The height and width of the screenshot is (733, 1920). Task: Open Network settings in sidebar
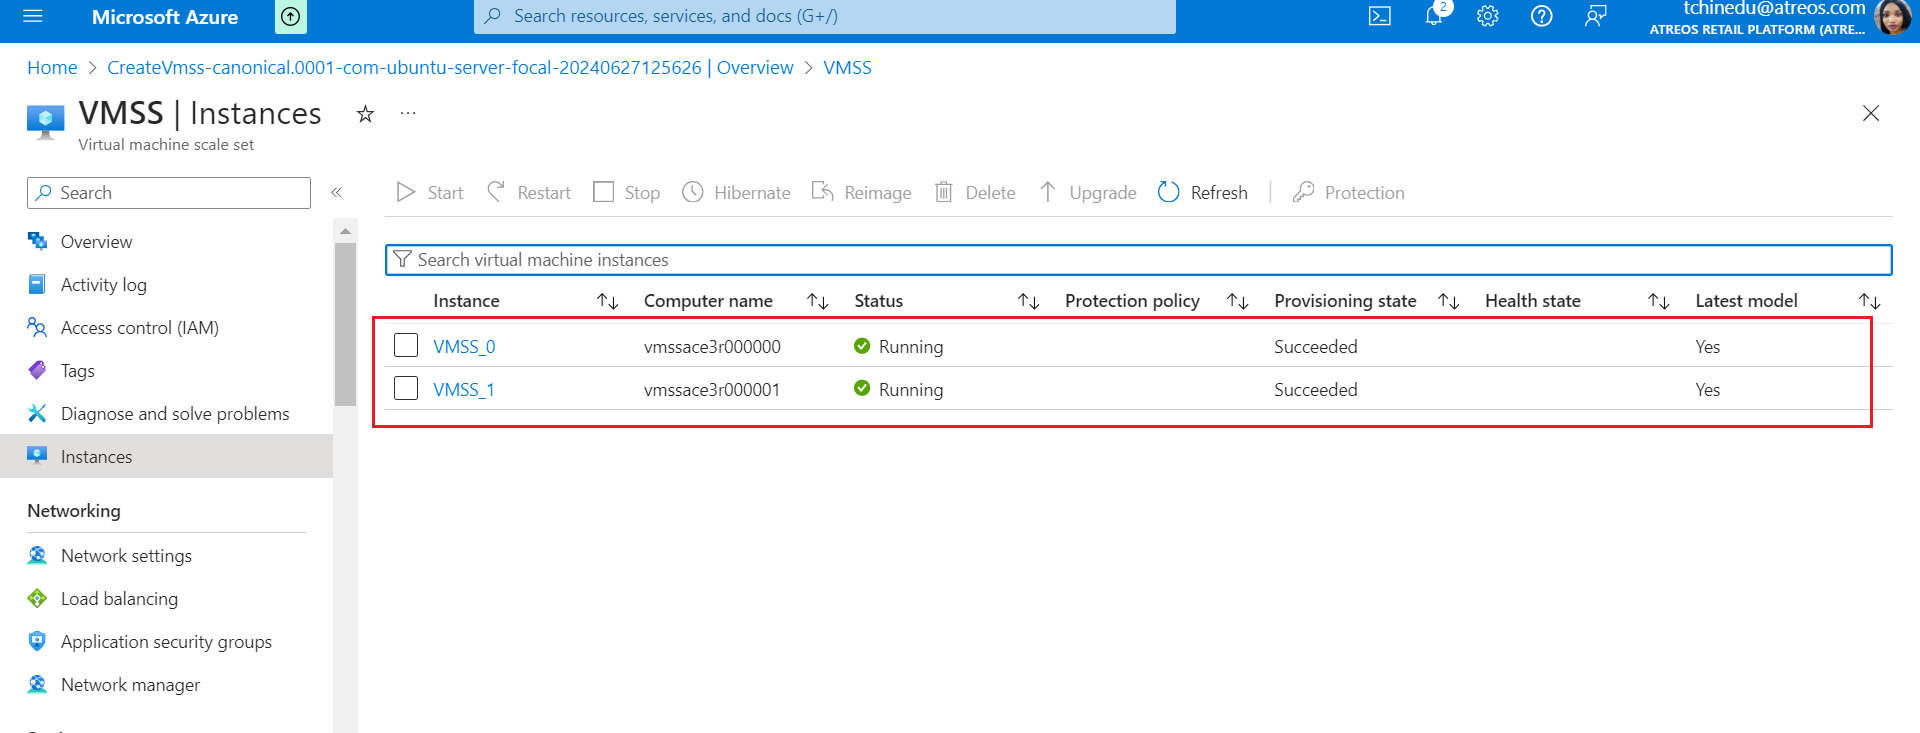point(126,556)
